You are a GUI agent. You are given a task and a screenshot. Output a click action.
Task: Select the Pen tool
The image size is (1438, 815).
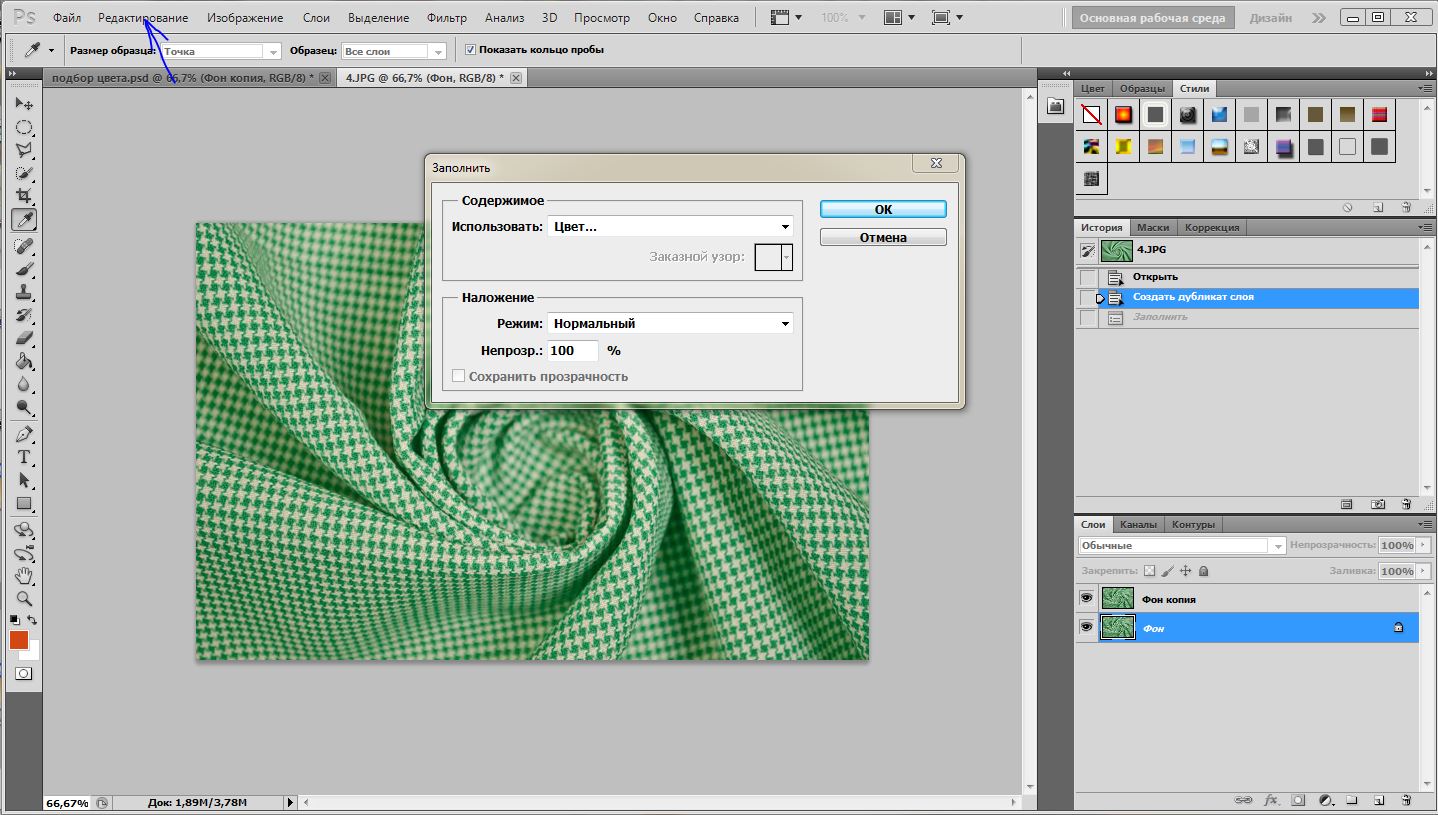click(x=24, y=434)
